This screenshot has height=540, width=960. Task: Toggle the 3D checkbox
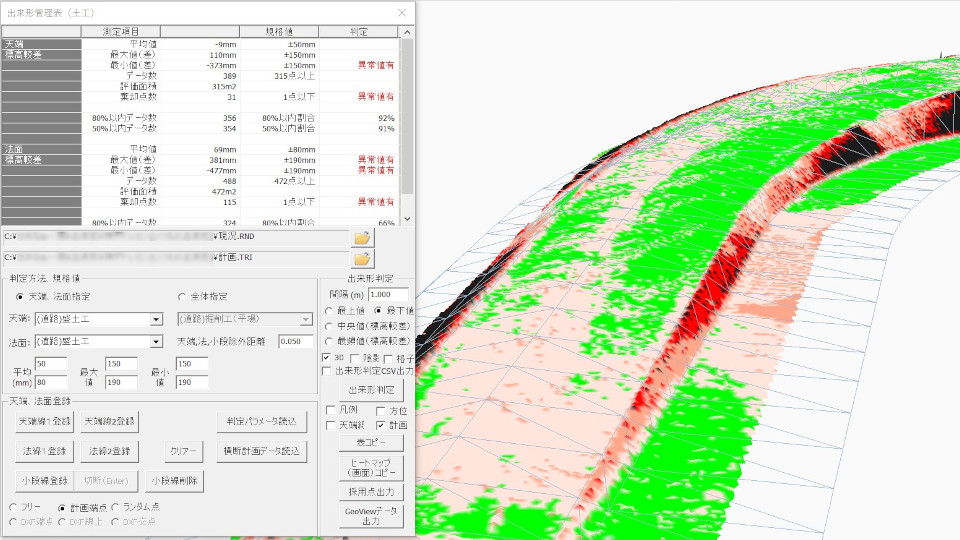point(327,357)
